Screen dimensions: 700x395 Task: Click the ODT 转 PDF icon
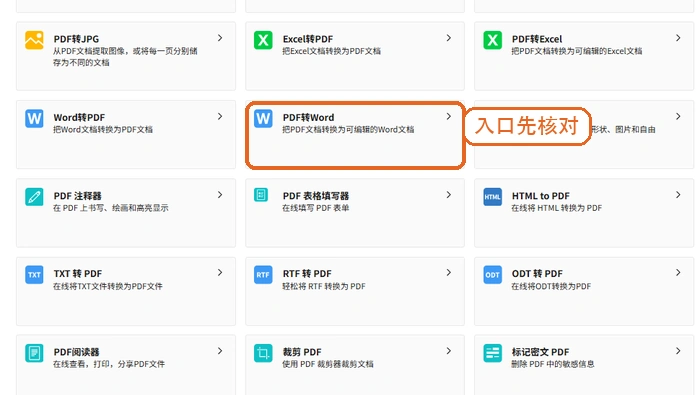coord(492,275)
